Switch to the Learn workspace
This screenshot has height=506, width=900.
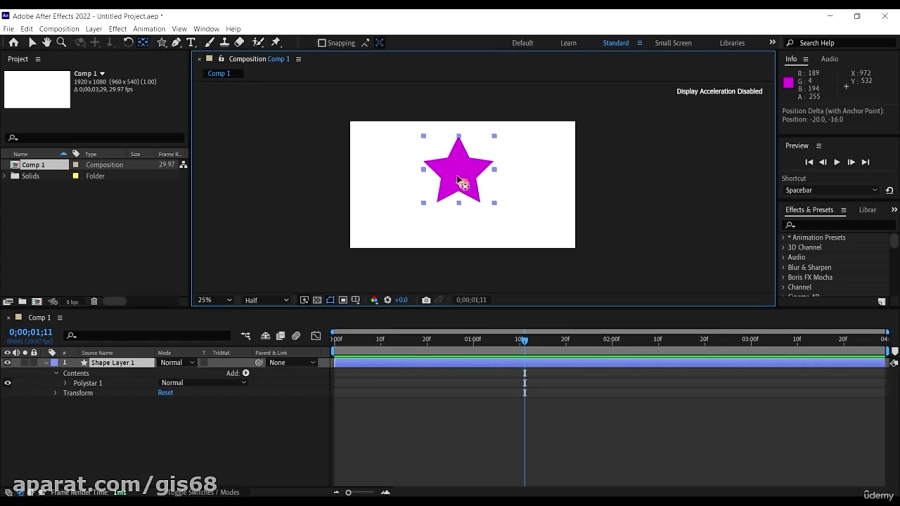click(568, 43)
